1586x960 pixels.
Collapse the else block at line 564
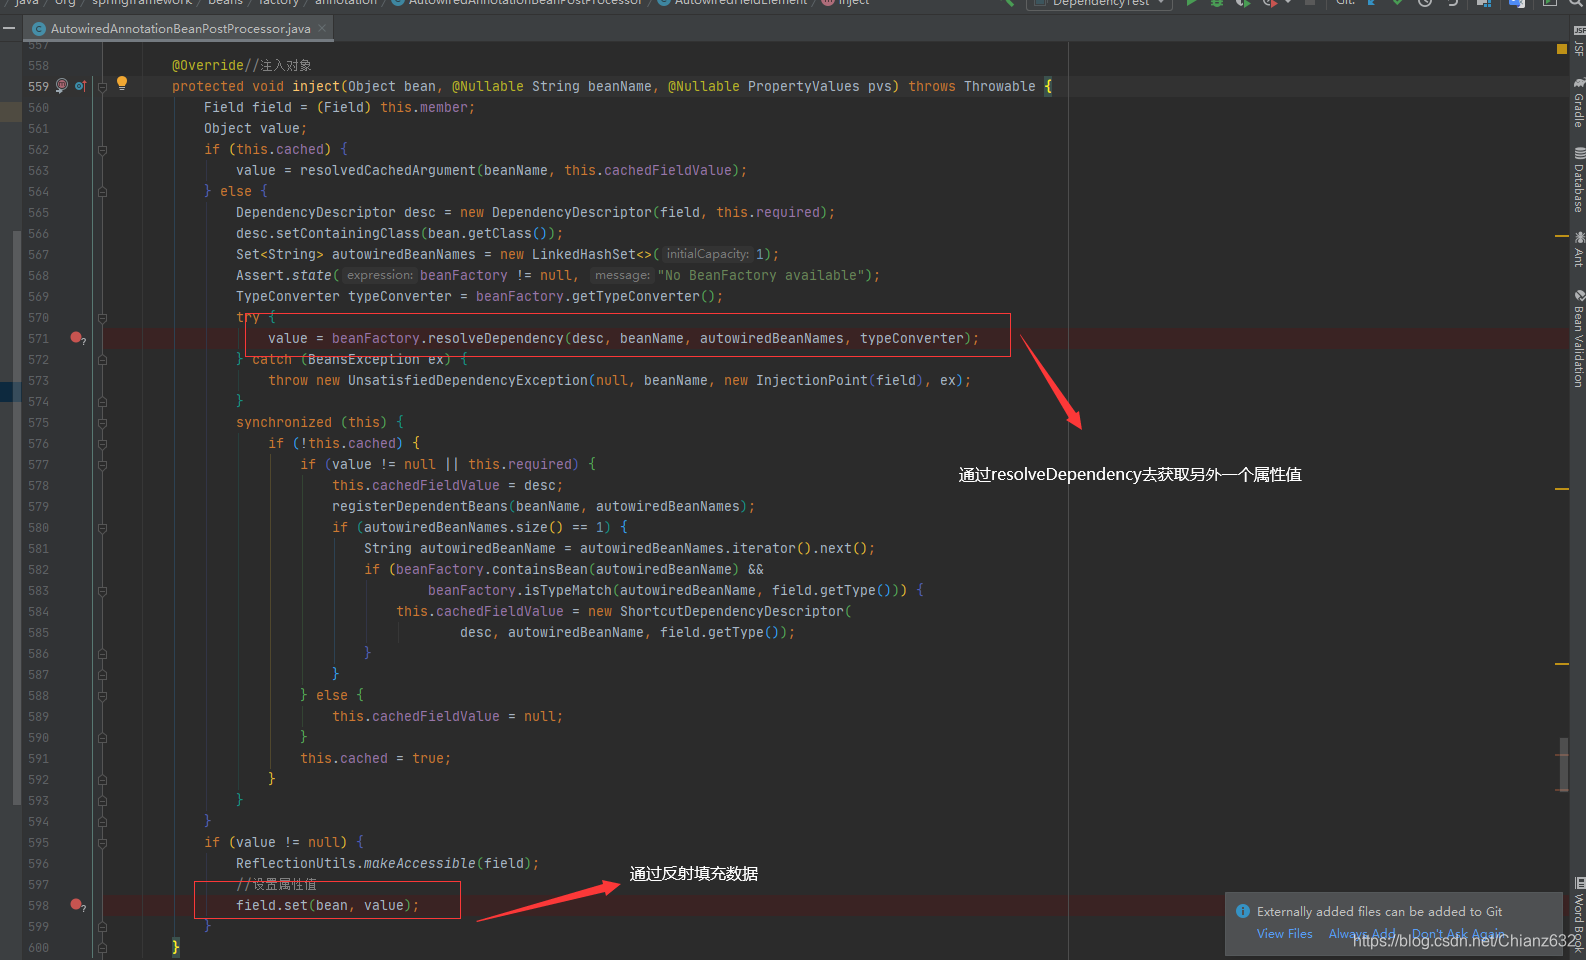click(103, 192)
